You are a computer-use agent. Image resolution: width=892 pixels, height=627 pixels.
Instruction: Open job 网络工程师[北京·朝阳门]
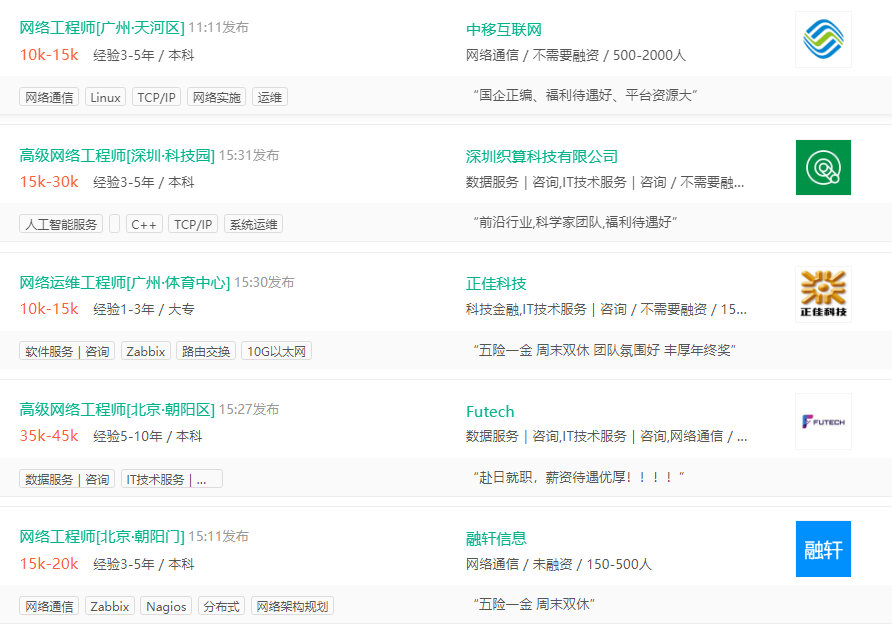[102, 536]
